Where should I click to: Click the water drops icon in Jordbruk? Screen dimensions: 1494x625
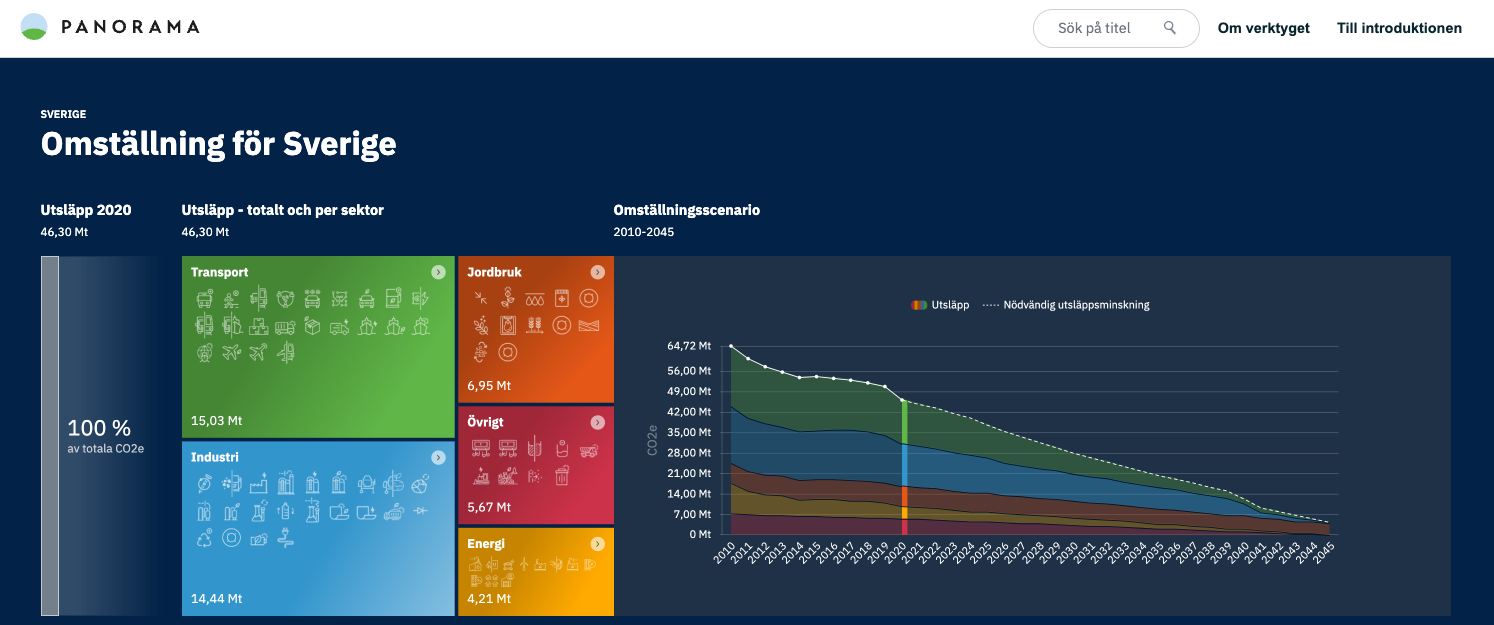(x=535, y=298)
